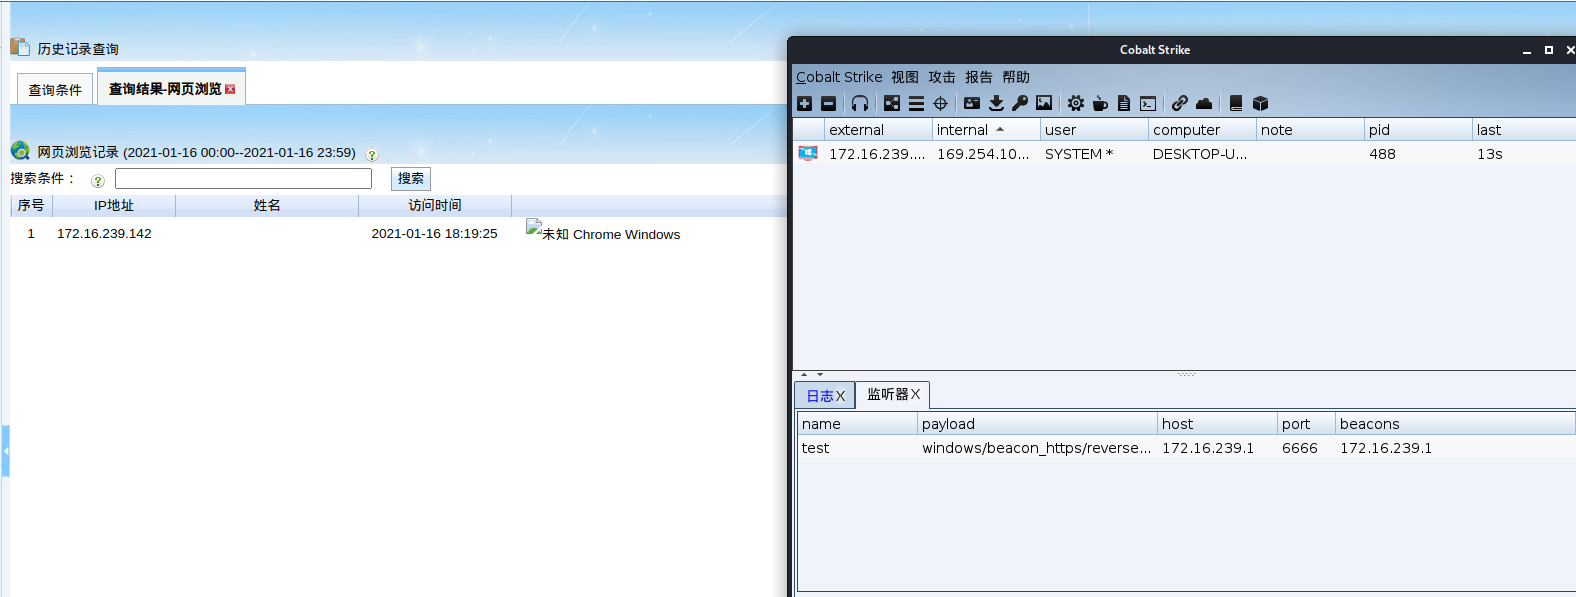Click the split pane collapse-up arrow
Image resolution: width=1576 pixels, height=597 pixels.
pyautogui.click(x=804, y=374)
